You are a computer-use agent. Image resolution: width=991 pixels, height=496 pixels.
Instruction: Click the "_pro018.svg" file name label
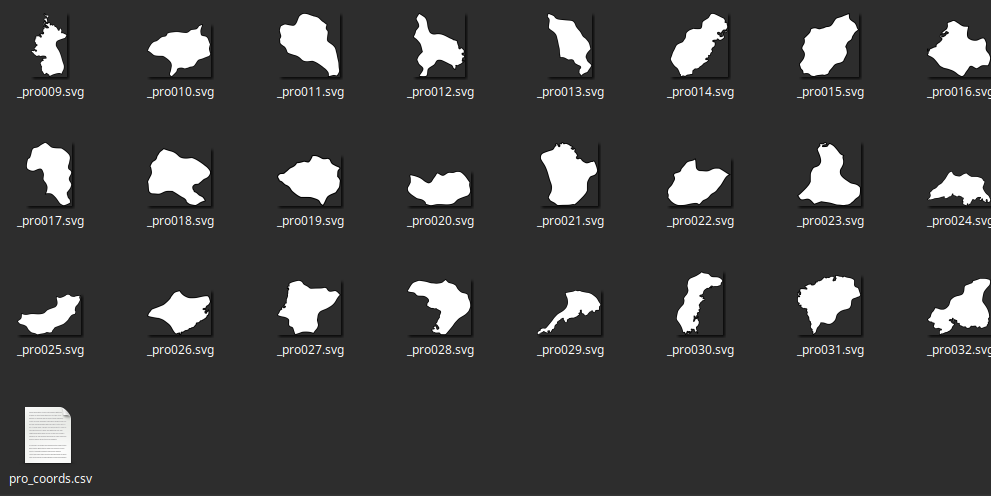click(180, 221)
